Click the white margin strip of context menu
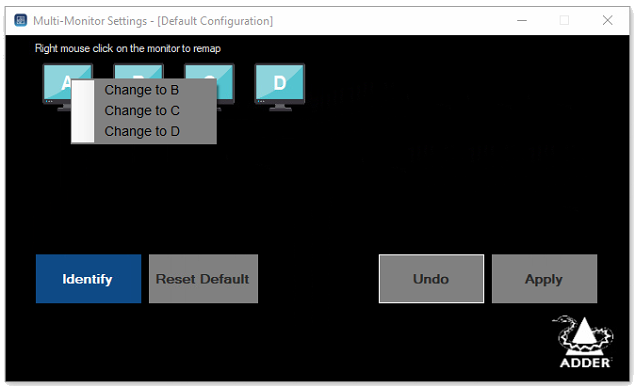This screenshot has height=388, width=638. coord(83,111)
